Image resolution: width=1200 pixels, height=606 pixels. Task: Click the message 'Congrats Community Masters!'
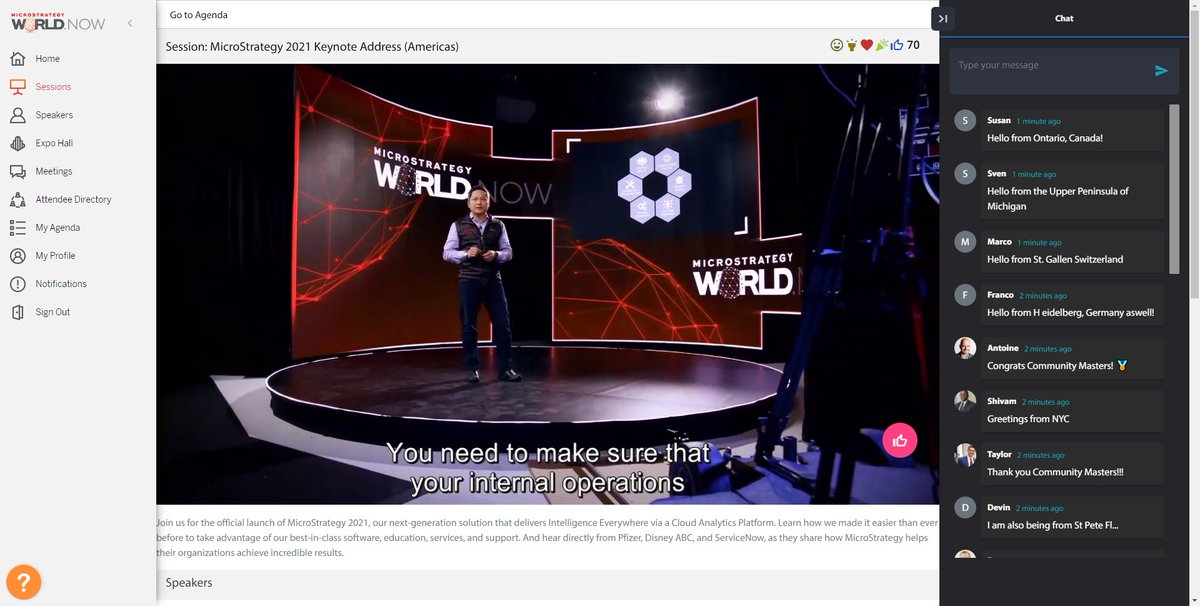tap(1050, 366)
